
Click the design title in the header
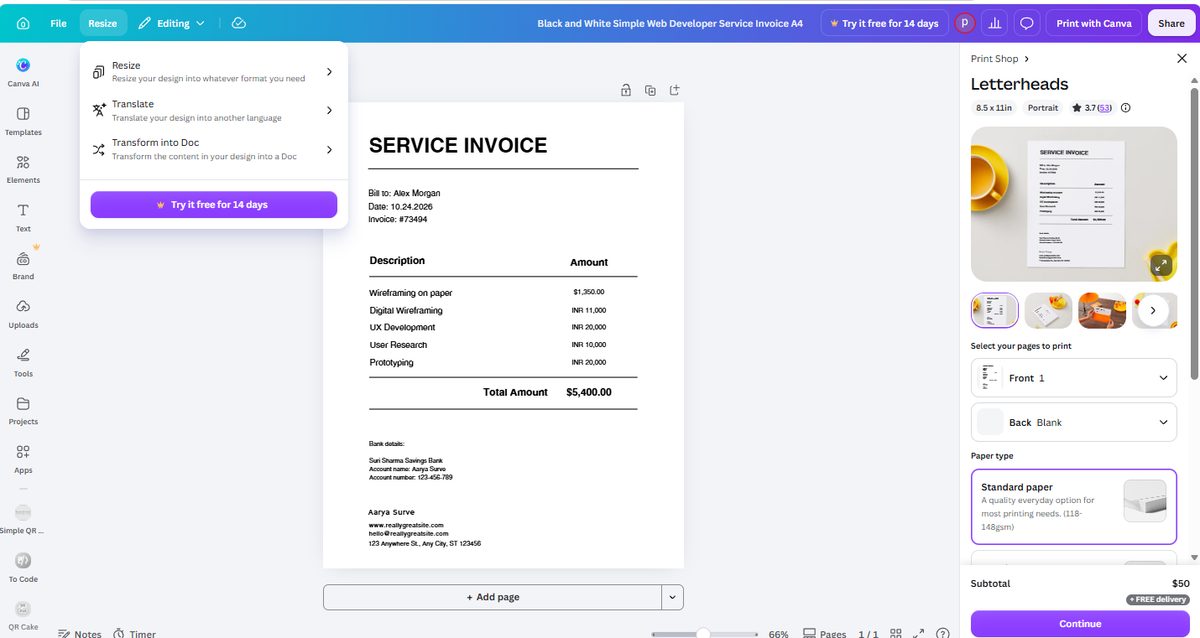pos(670,23)
